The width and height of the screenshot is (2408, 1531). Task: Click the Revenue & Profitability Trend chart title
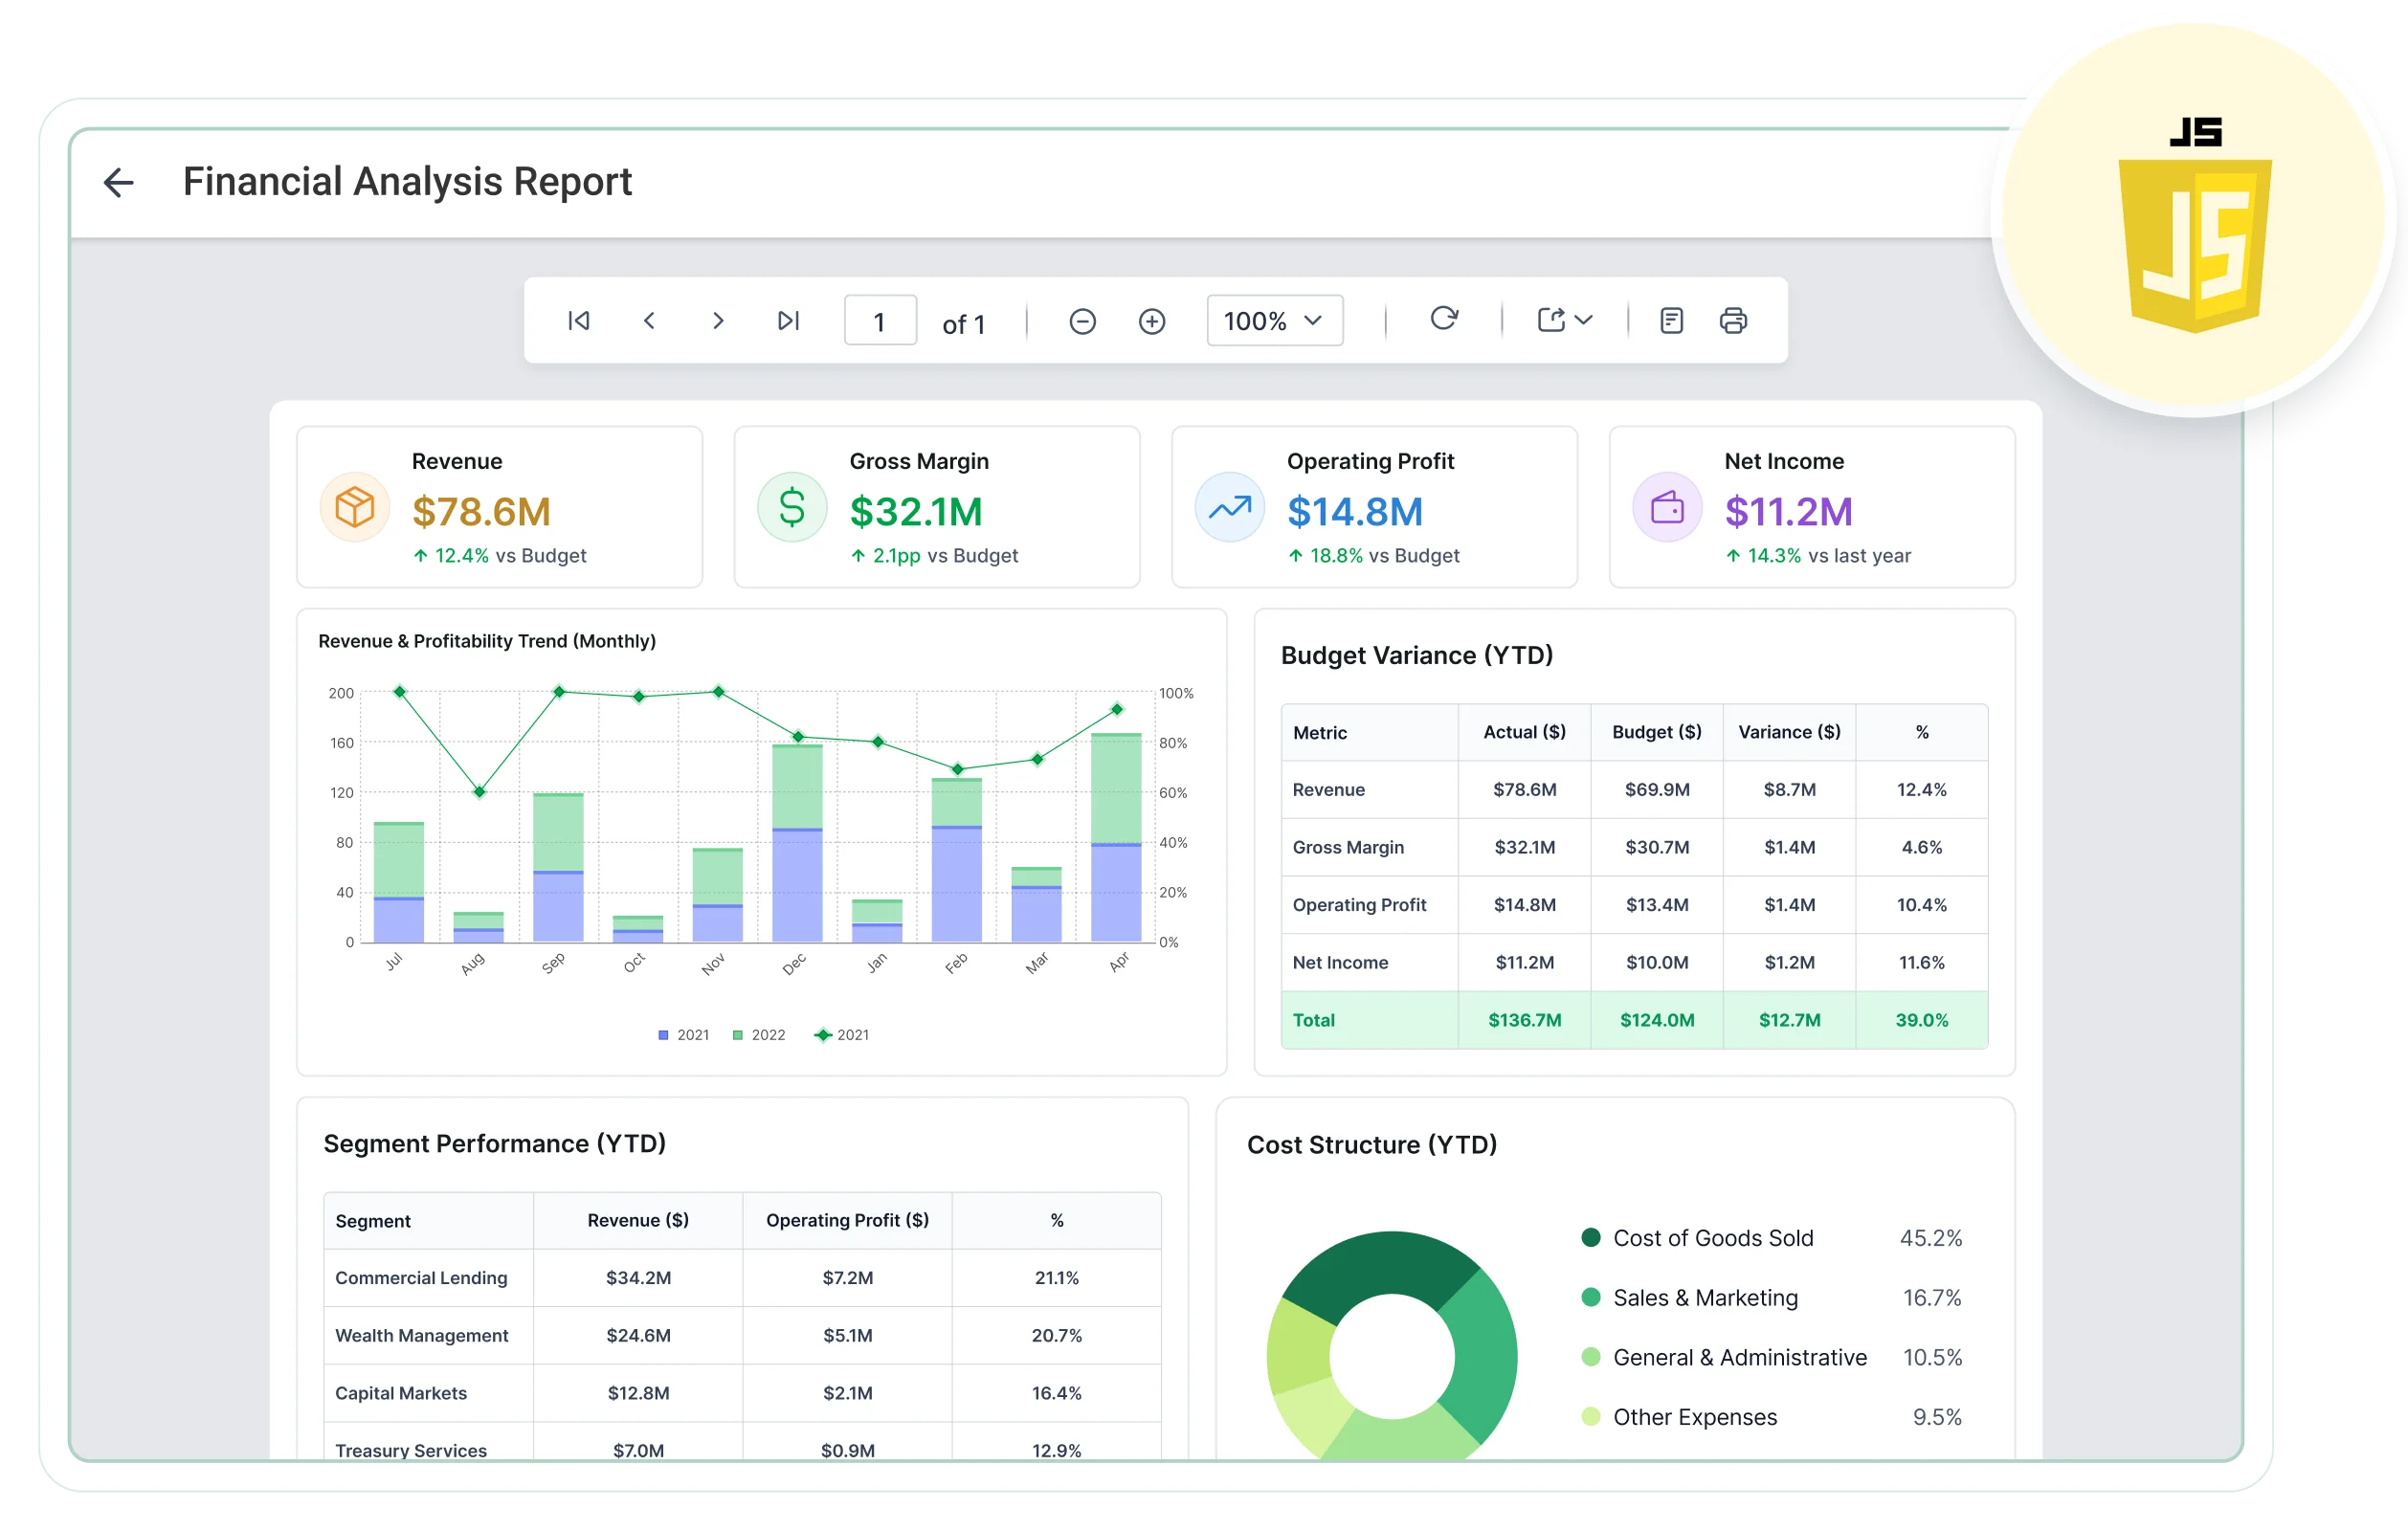coord(487,641)
